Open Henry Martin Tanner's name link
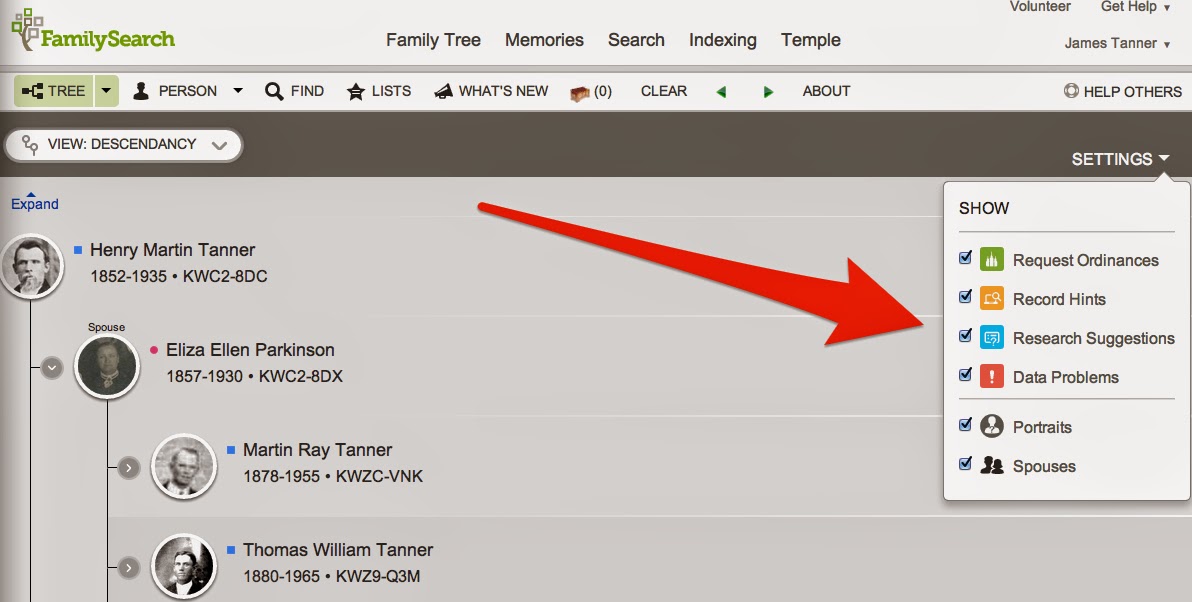Image resolution: width=1192 pixels, height=602 pixels. 173,250
